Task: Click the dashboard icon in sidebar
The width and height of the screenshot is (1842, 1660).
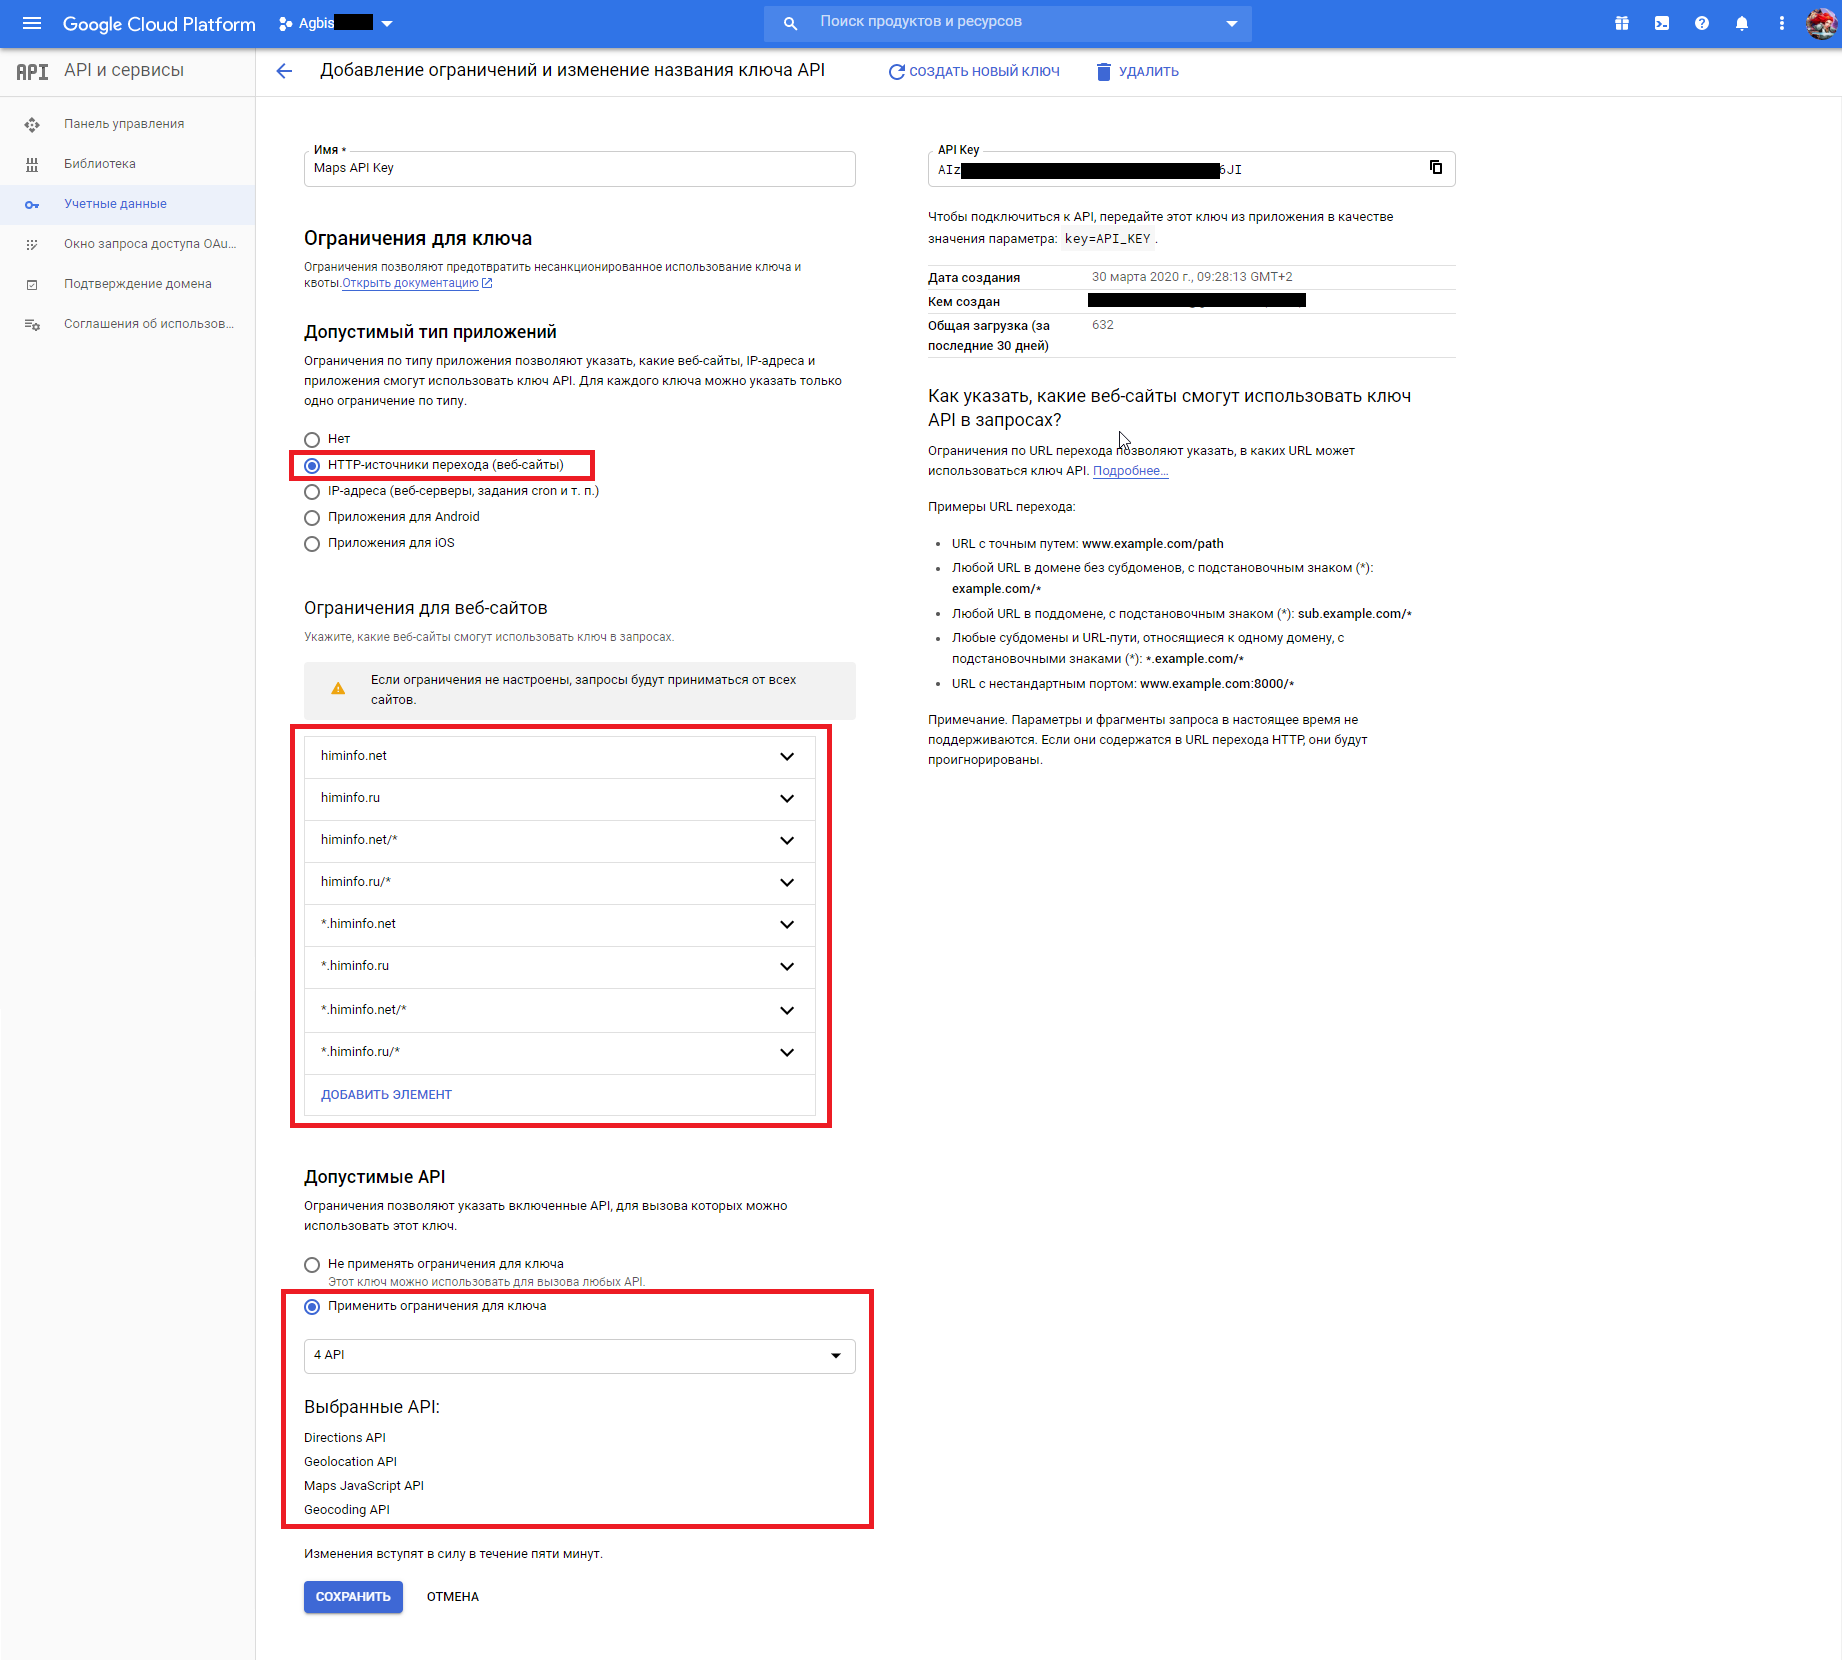Action: (32, 124)
